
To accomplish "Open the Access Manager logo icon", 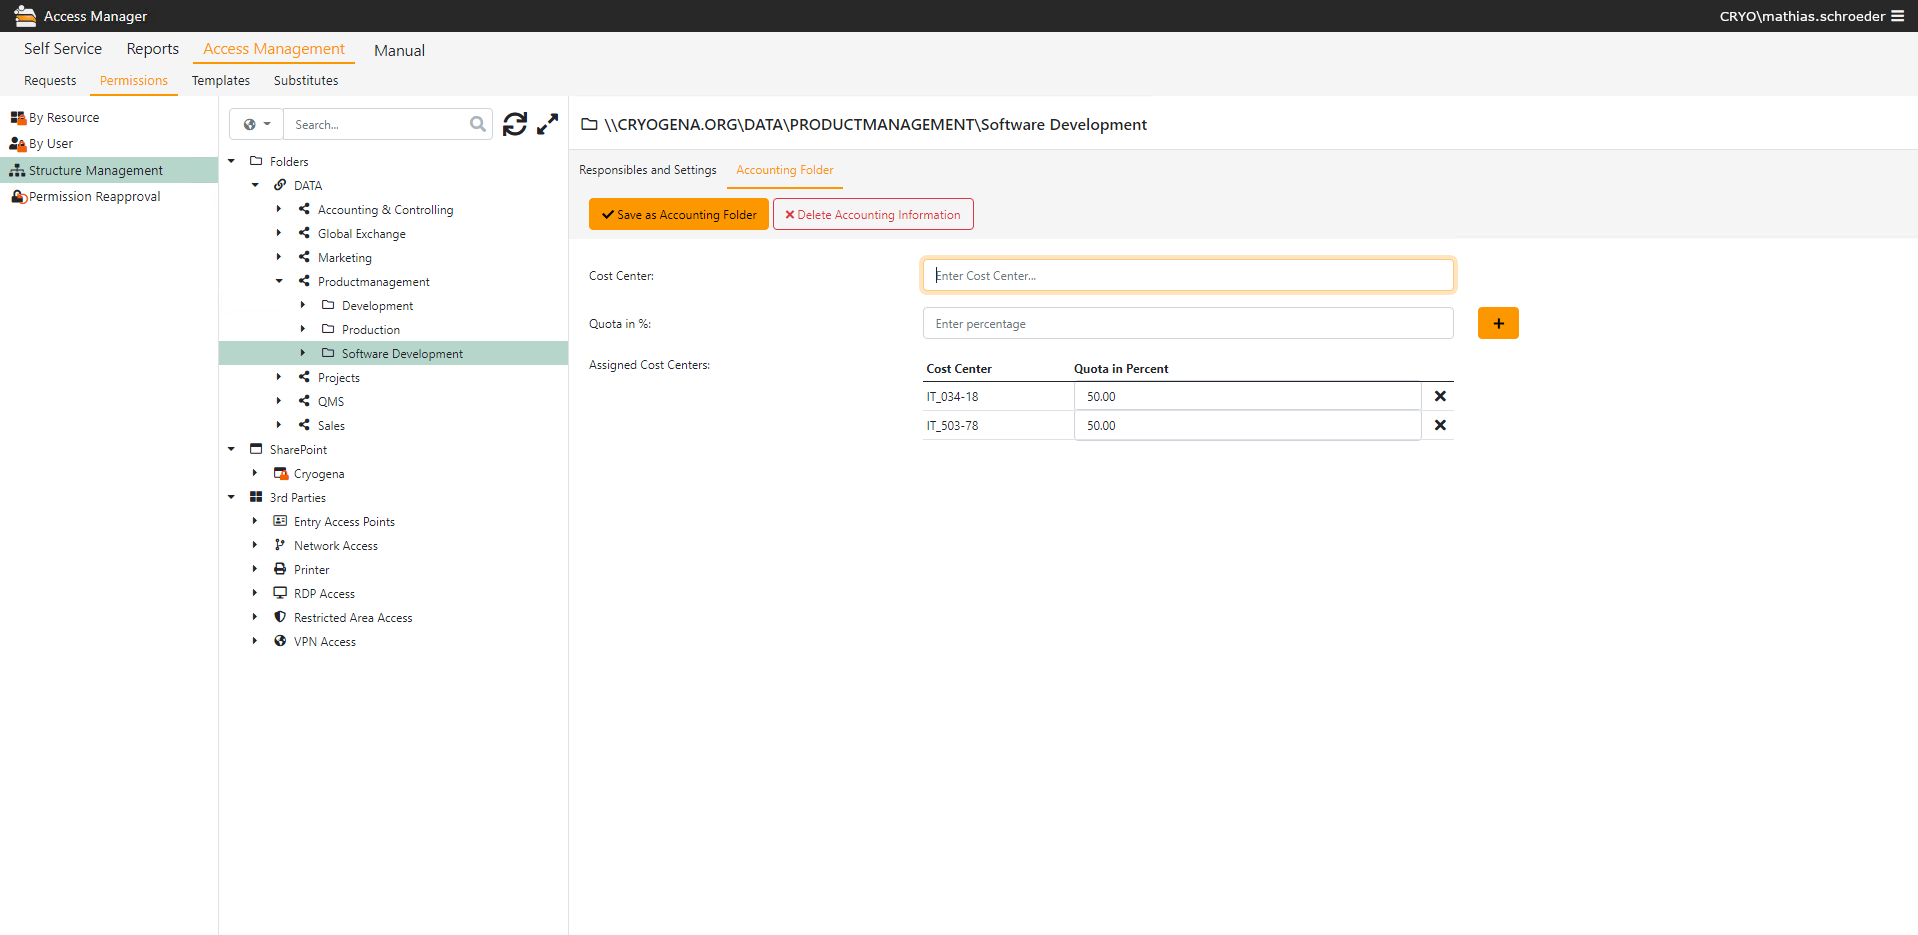I will 25,15.
